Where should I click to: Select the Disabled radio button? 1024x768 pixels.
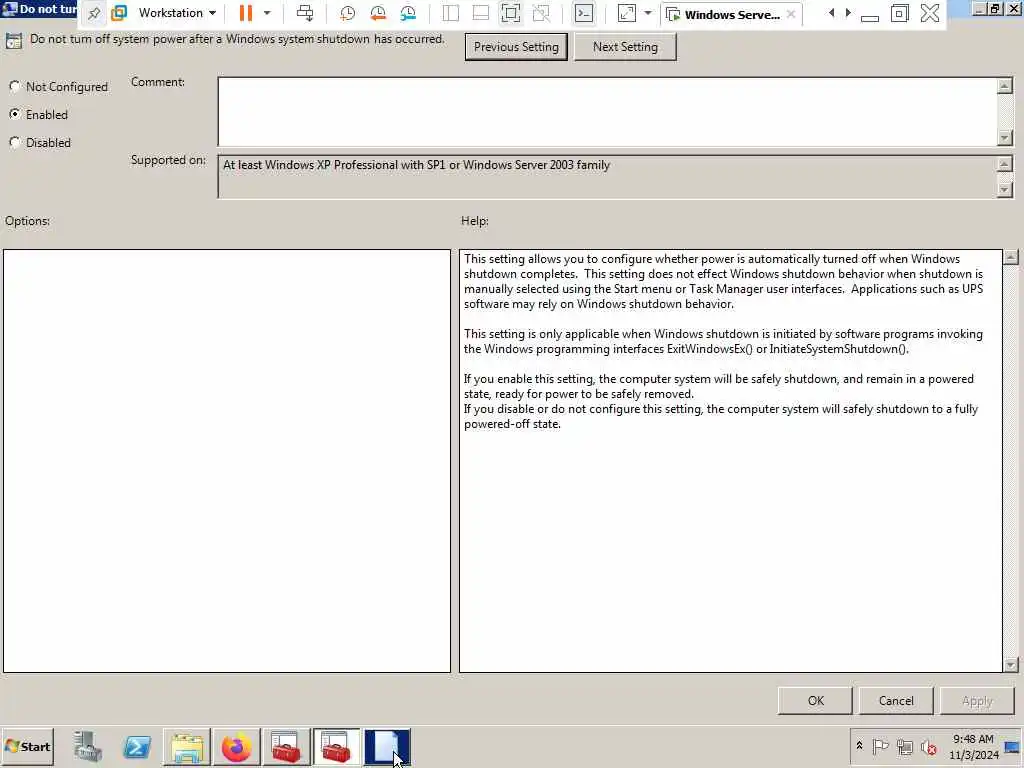(14, 142)
